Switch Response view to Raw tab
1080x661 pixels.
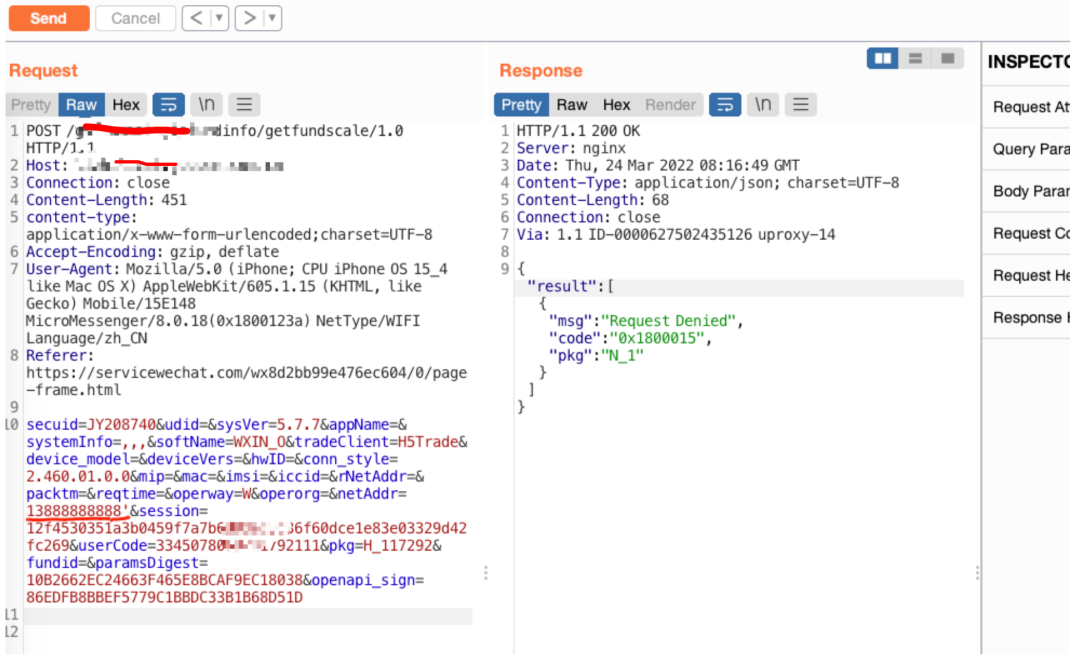(x=572, y=105)
